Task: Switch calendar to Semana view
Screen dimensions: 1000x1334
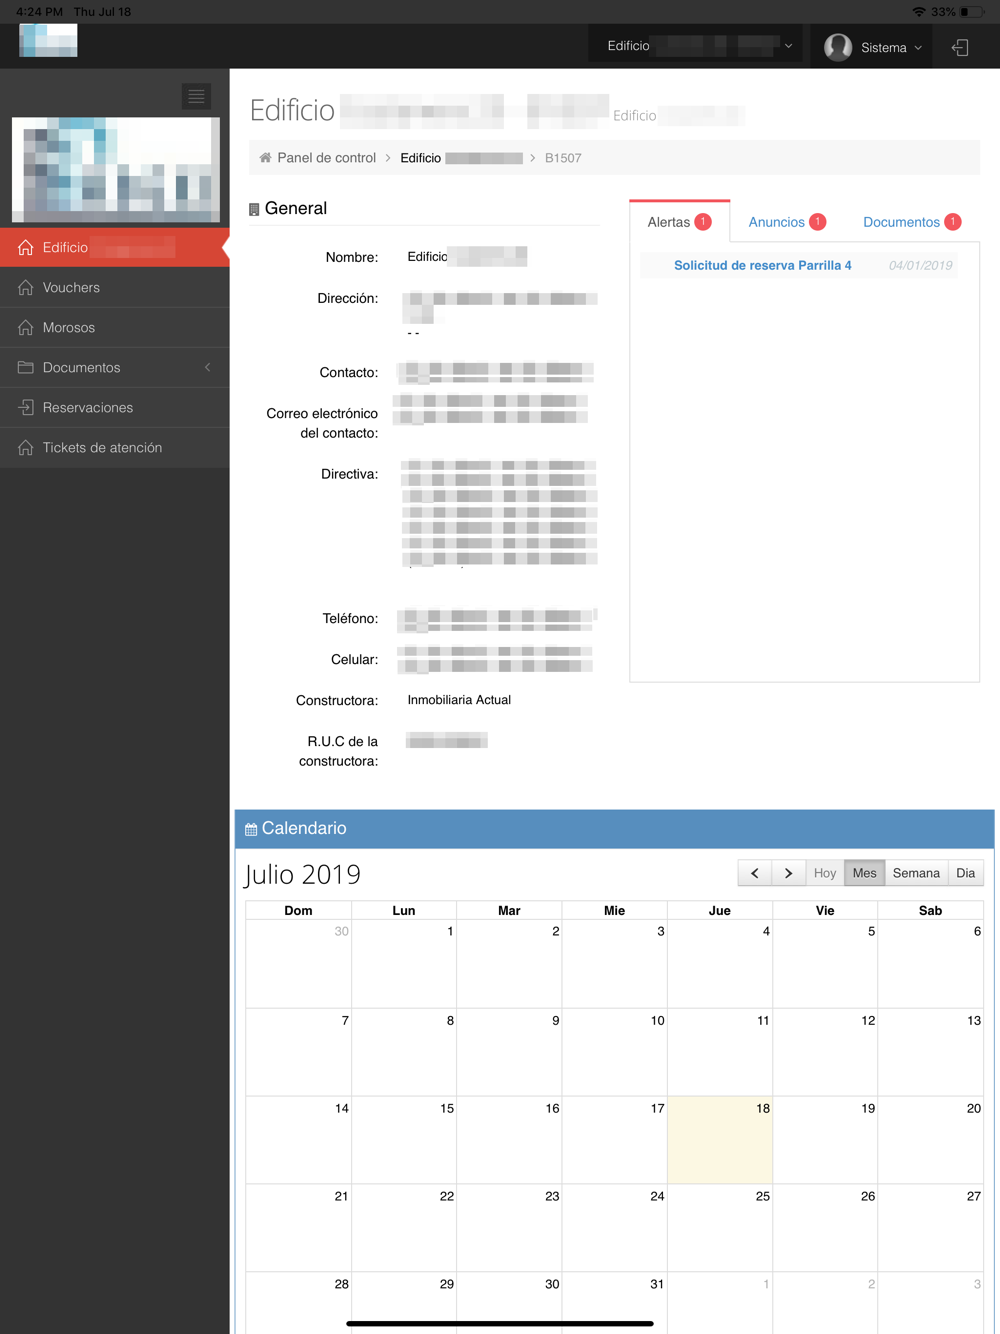Action: click(916, 873)
